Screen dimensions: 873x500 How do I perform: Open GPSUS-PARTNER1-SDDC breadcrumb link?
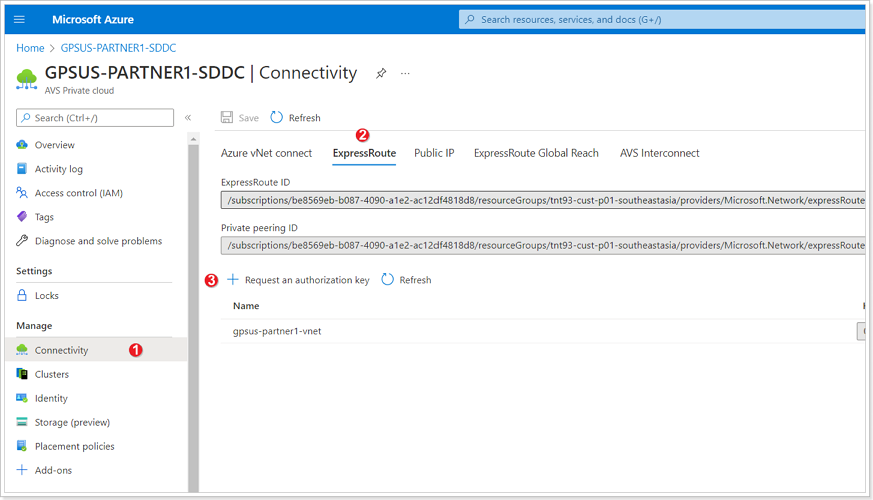[x=118, y=48]
